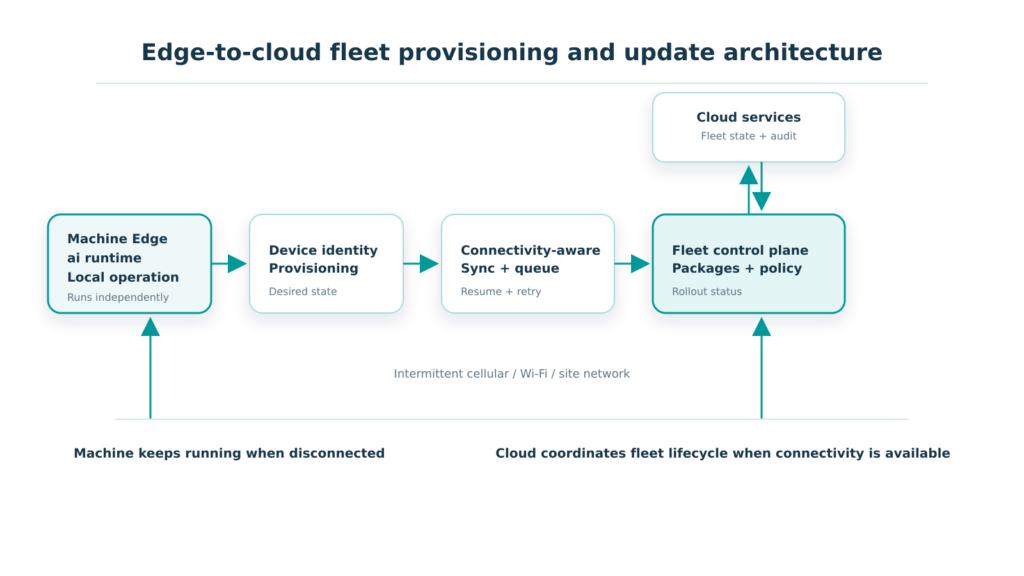The height and width of the screenshot is (576, 1024).
Task: Click the 'Packages + policy' heading line
Action: (x=737, y=268)
